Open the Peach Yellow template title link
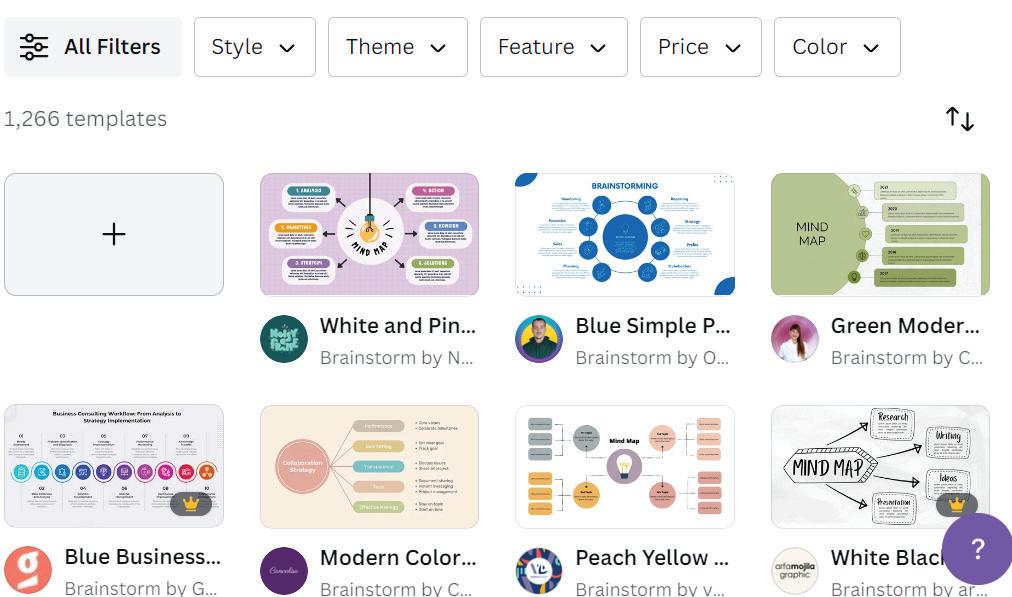This screenshot has height=597, width=1012. click(654, 557)
